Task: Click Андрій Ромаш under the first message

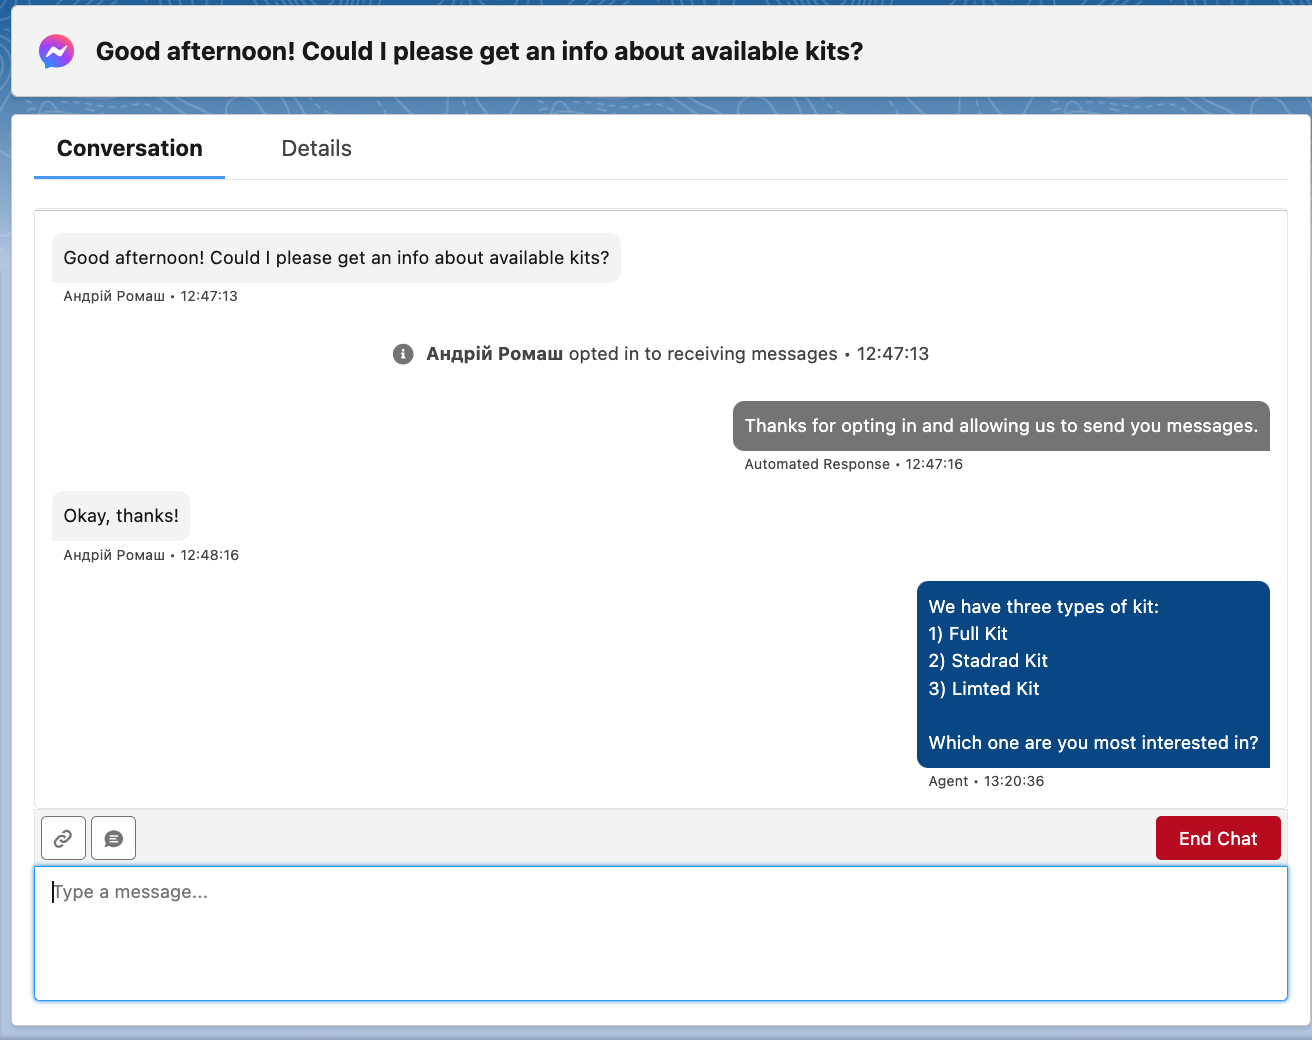Action: tap(114, 296)
